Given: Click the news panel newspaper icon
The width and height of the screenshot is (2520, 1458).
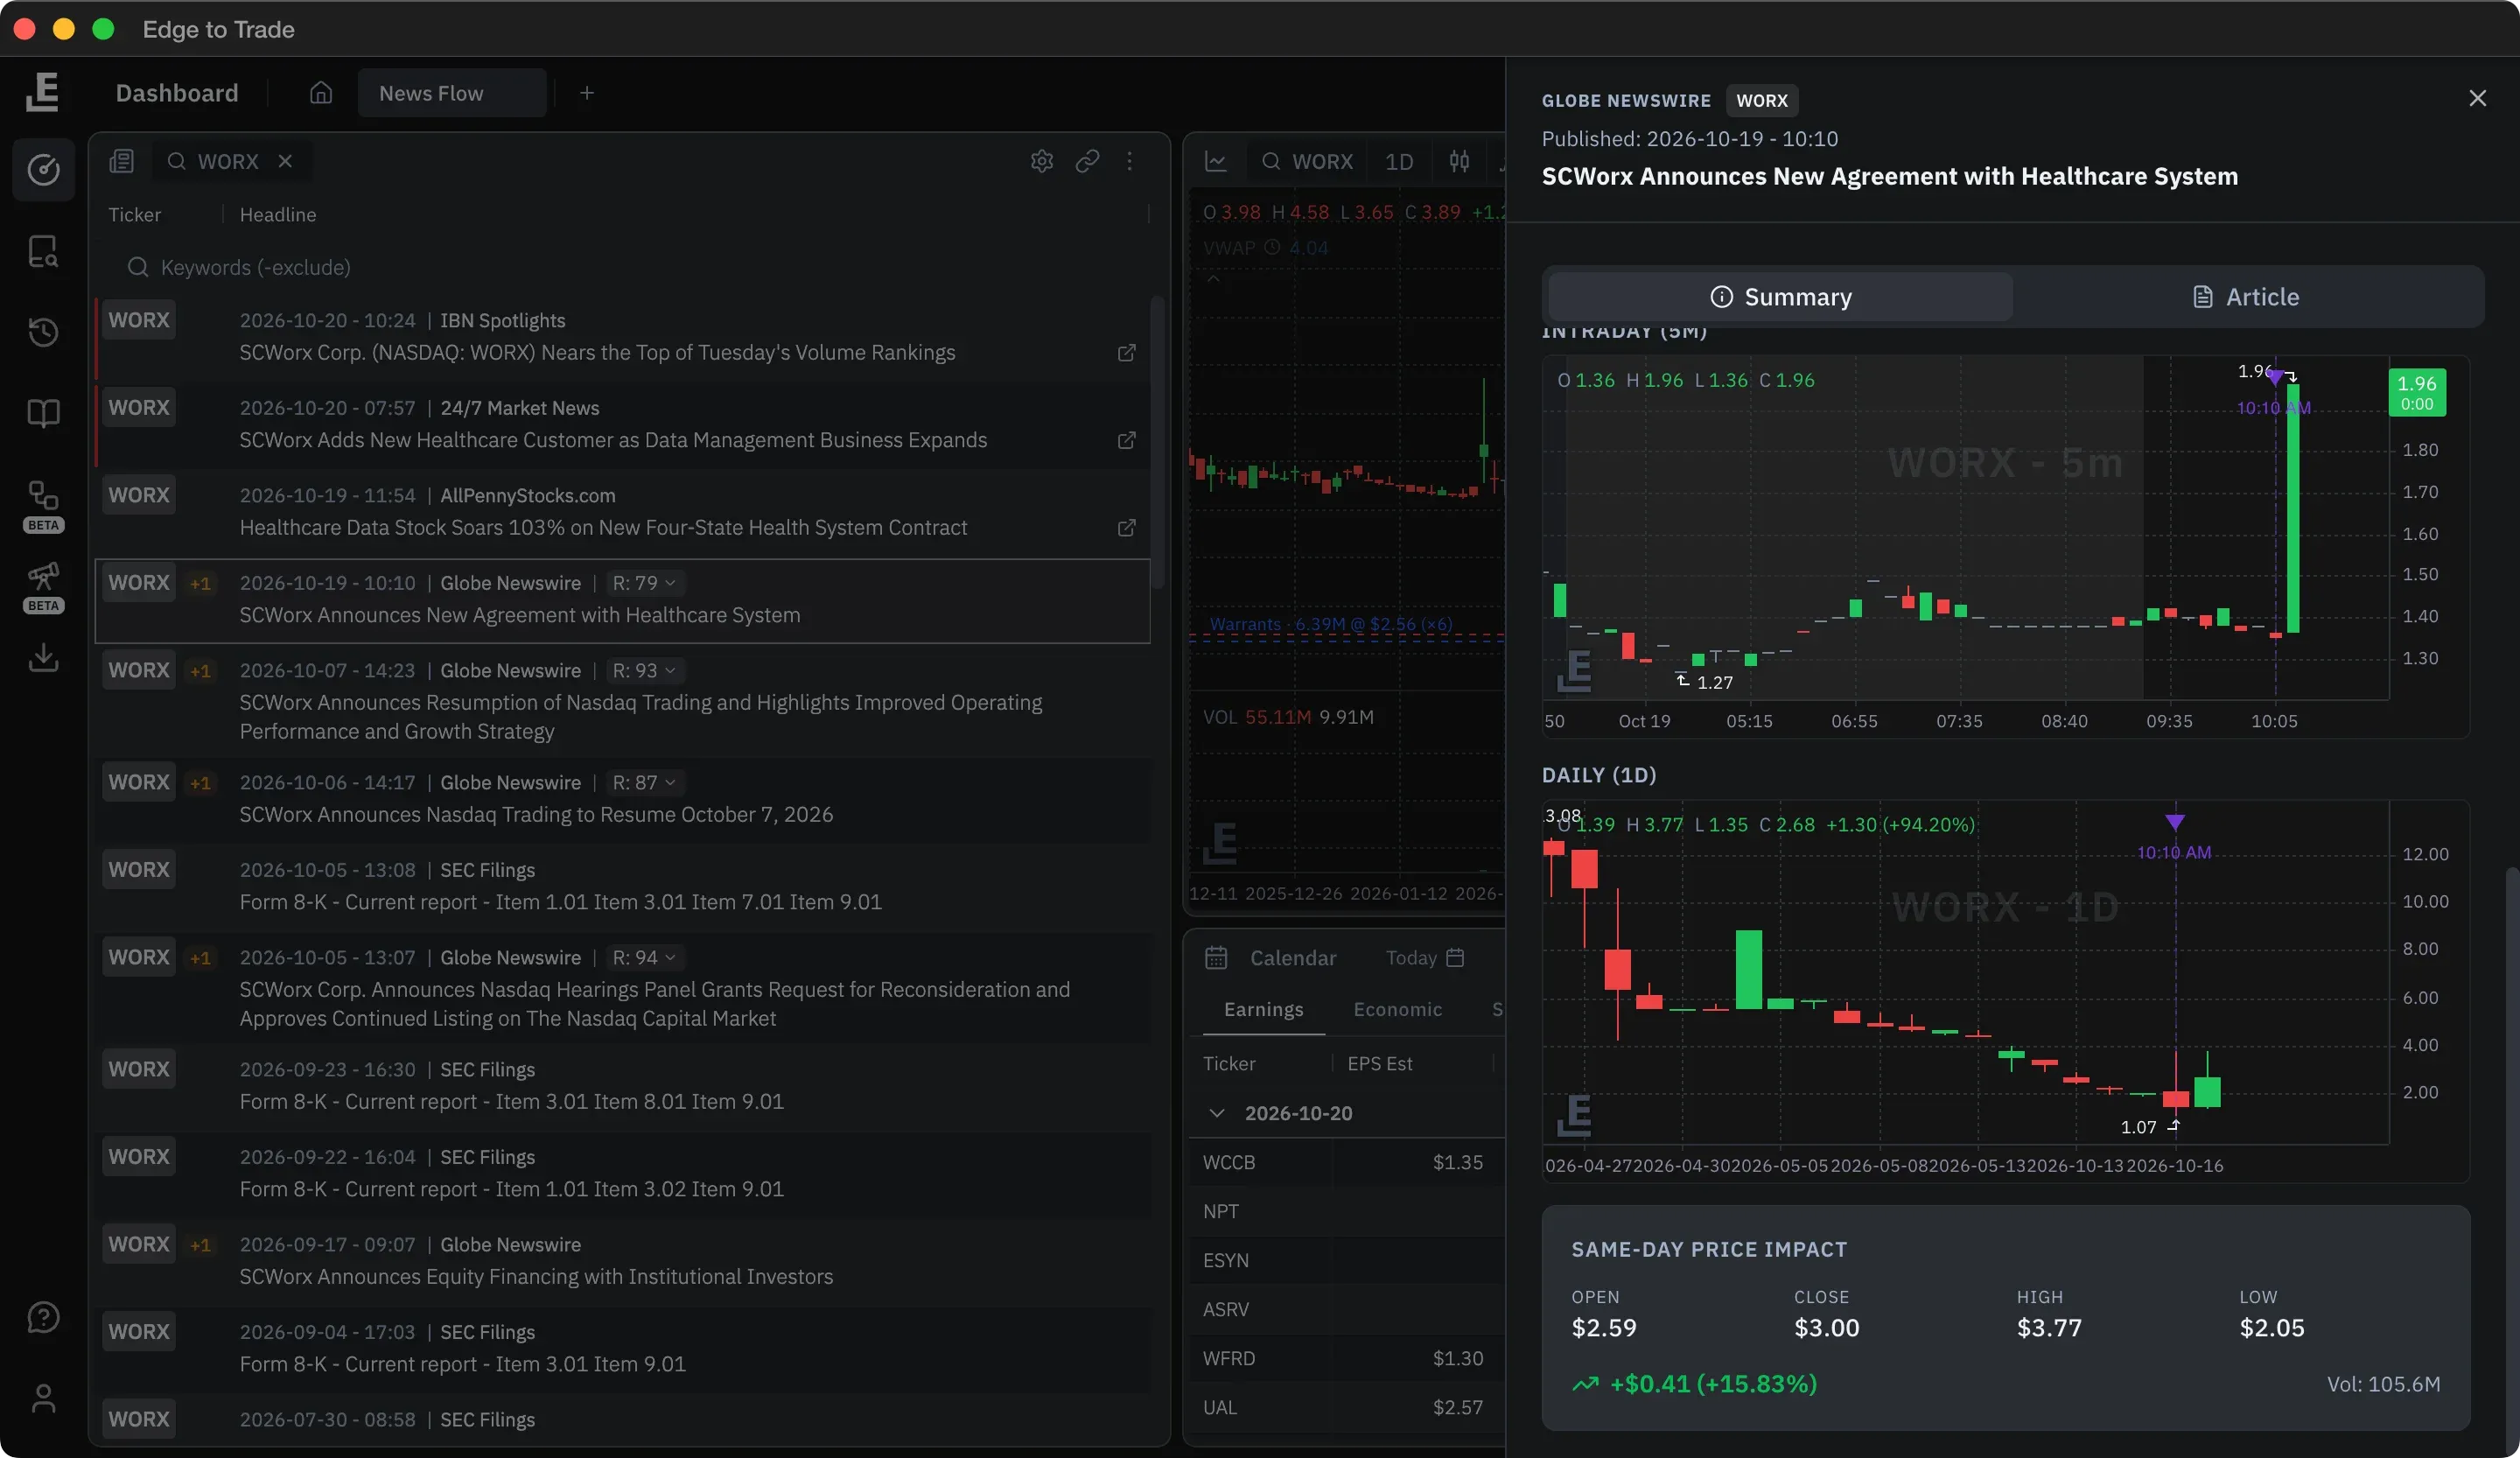Looking at the screenshot, I should (122, 161).
